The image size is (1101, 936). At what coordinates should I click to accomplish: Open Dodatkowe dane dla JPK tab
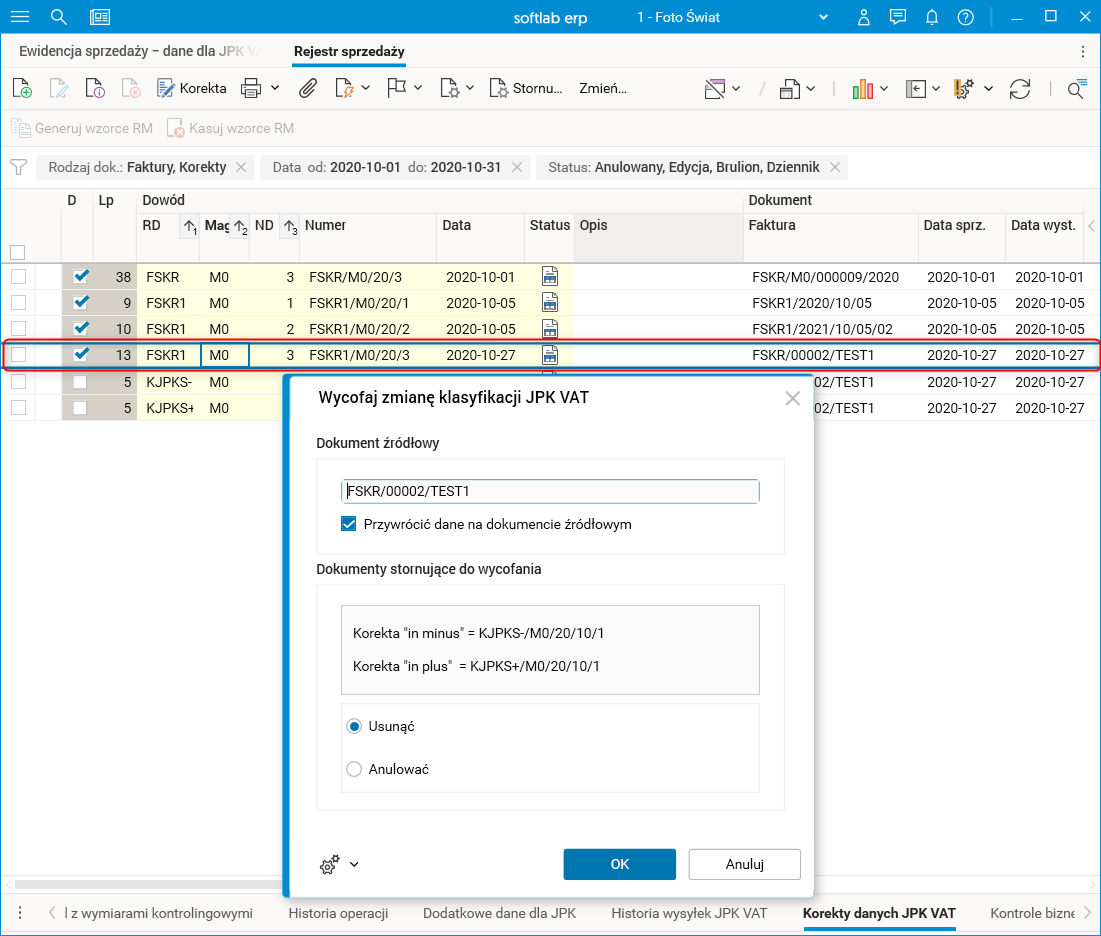(x=499, y=913)
